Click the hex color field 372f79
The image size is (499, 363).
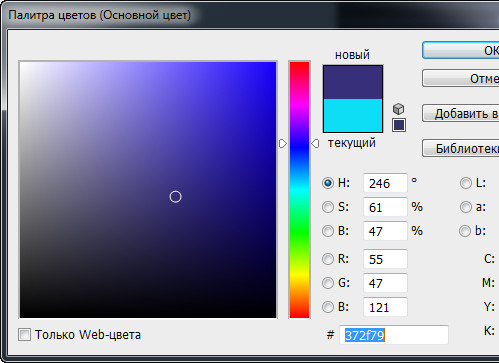click(x=394, y=335)
